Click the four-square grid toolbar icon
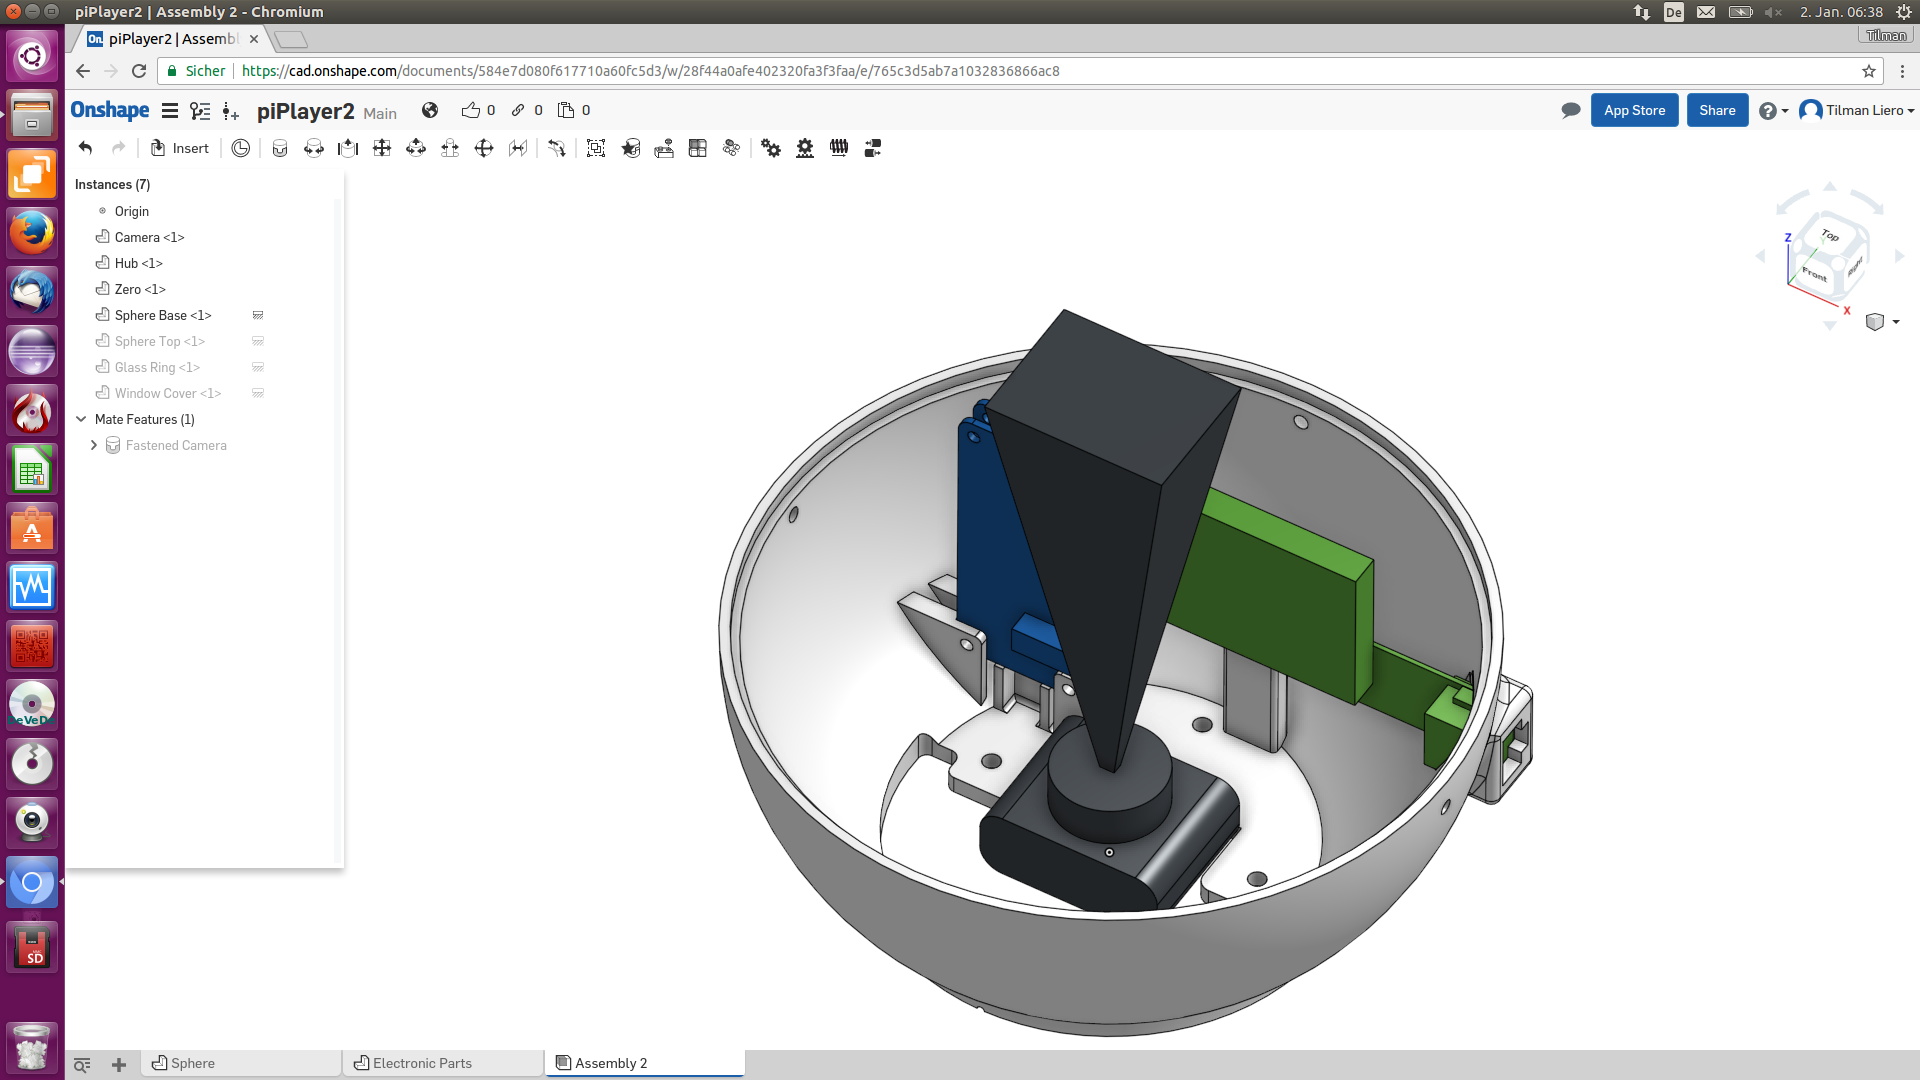Image resolution: width=1920 pixels, height=1080 pixels. [698, 148]
